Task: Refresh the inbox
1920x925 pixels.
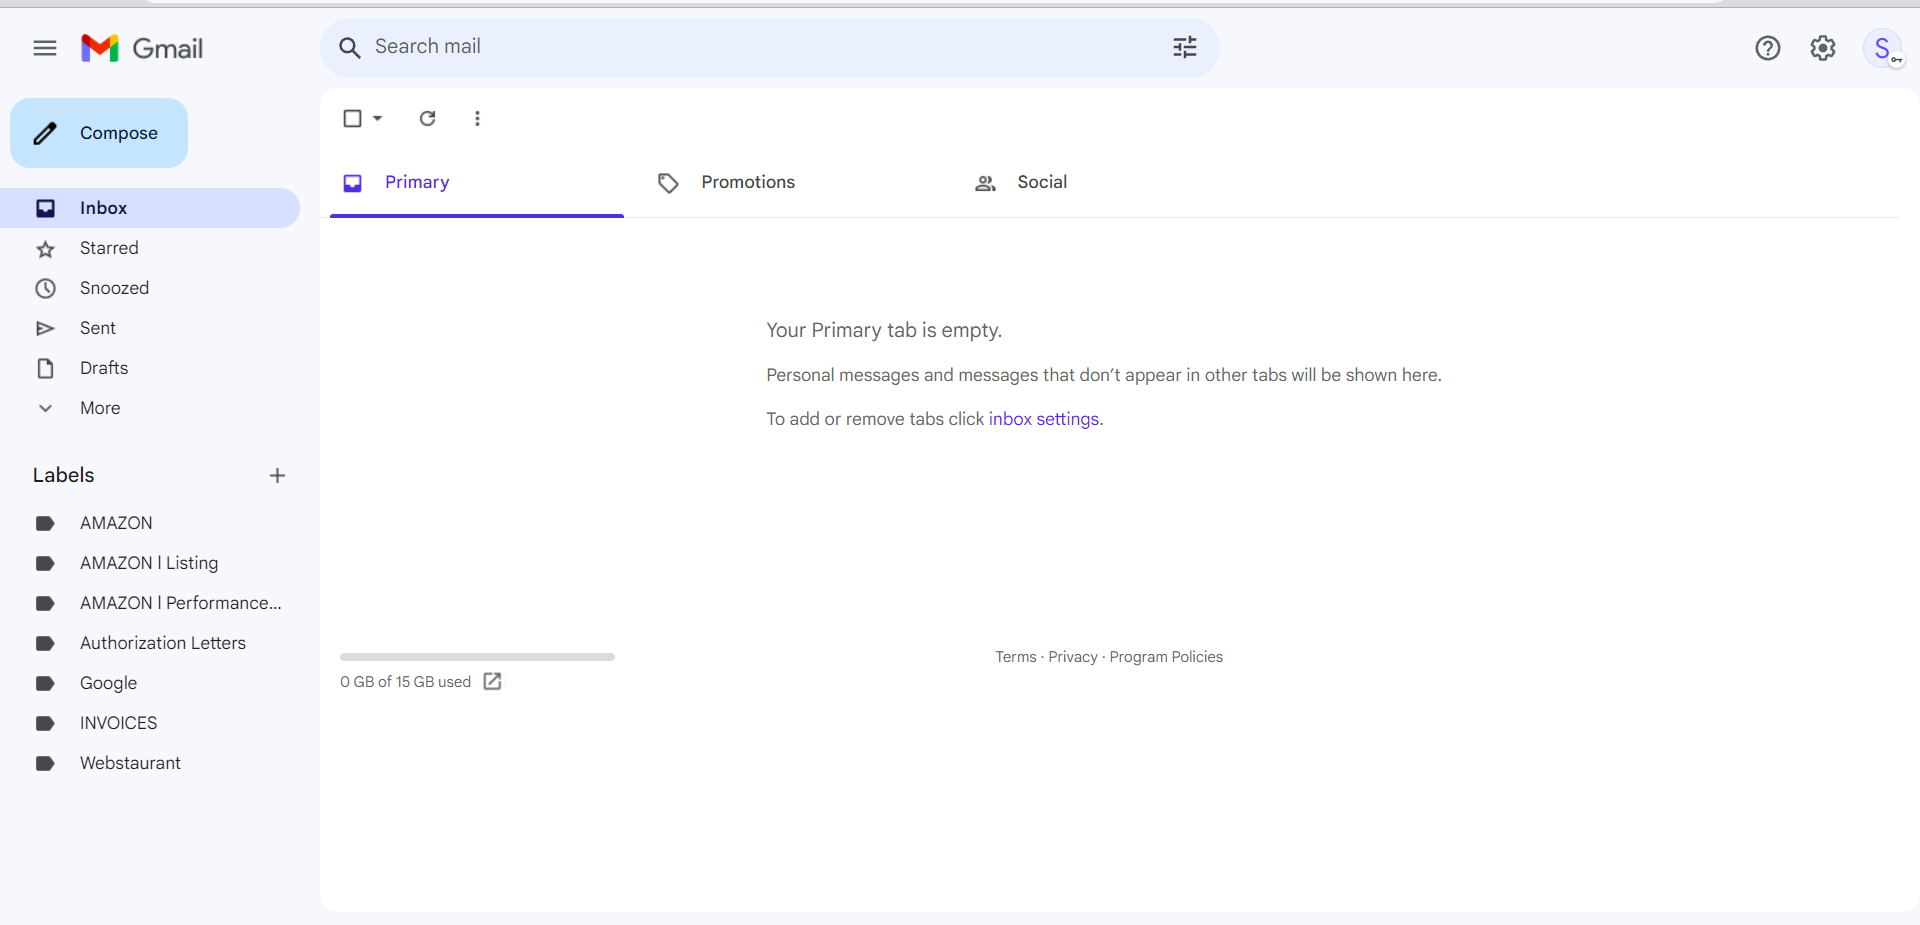Action: (x=428, y=118)
